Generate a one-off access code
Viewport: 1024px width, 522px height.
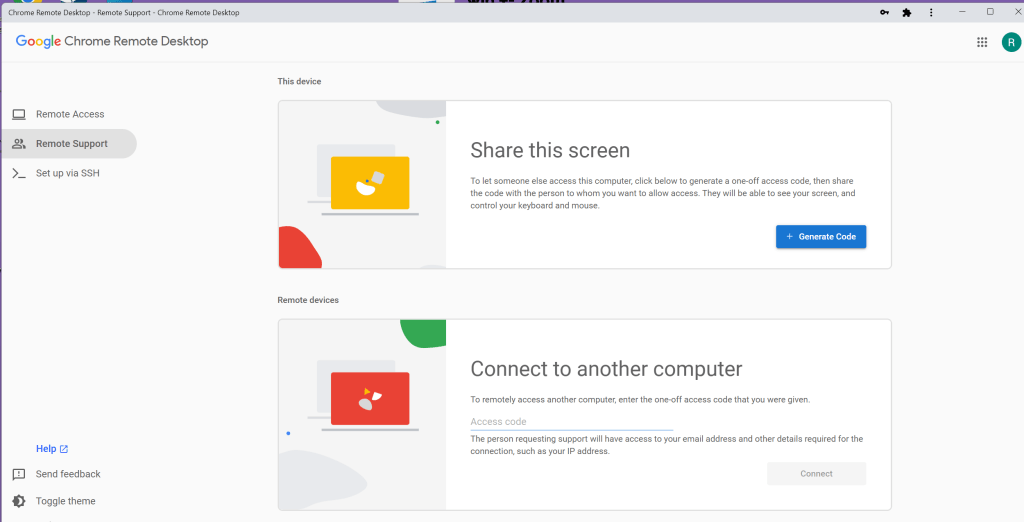[x=821, y=237]
